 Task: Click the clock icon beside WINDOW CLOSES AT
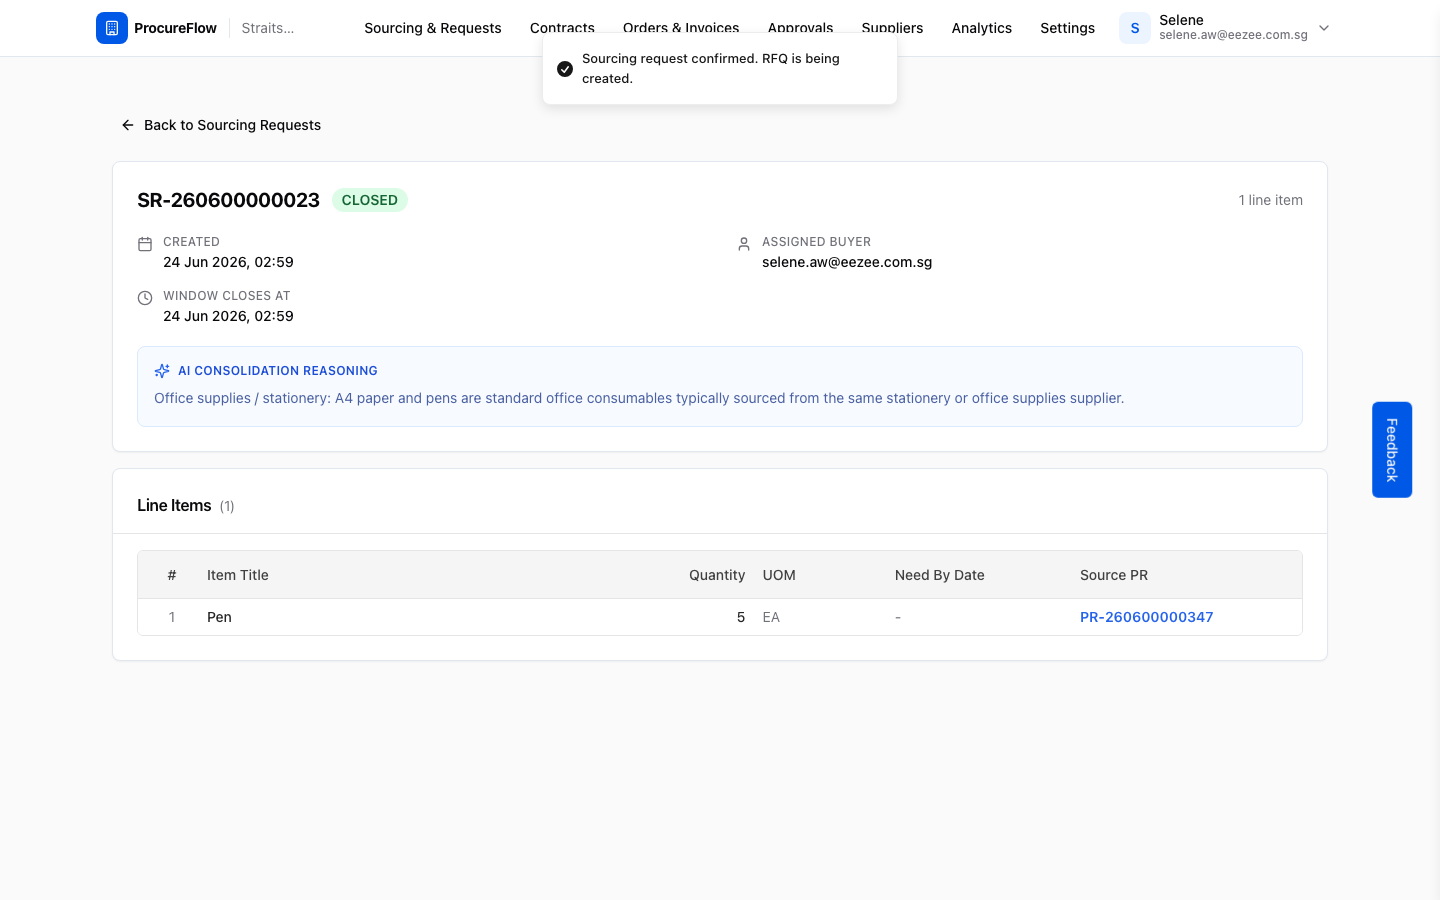[145, 298]
